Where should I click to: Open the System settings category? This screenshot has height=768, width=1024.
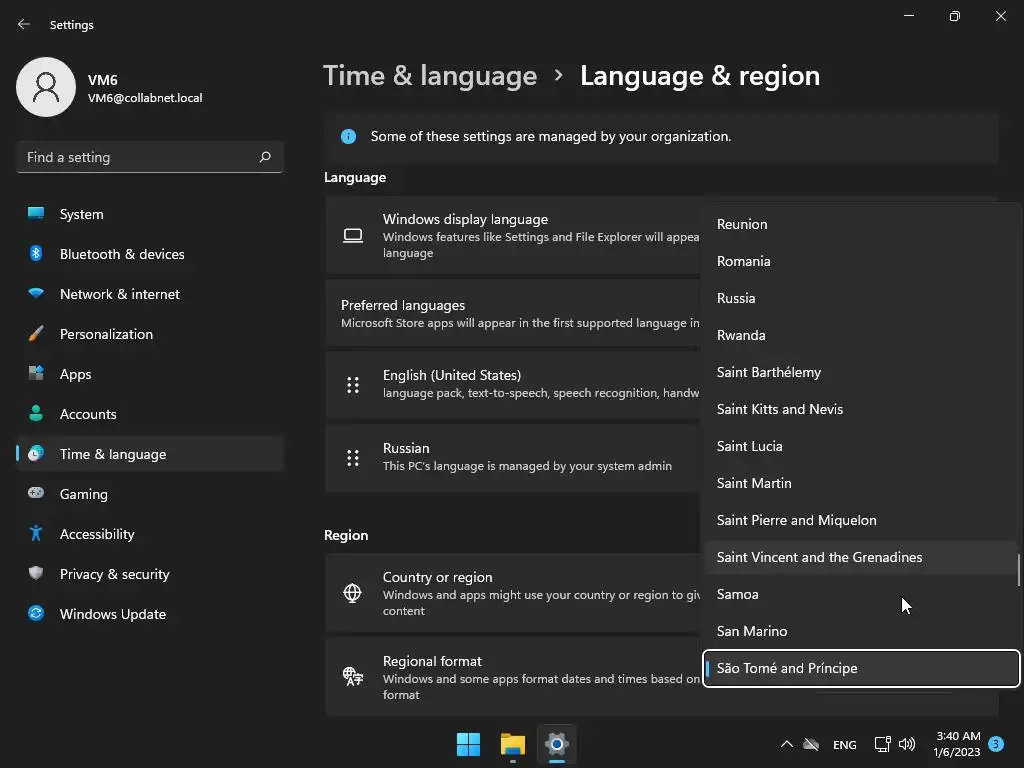pos(150,214)
